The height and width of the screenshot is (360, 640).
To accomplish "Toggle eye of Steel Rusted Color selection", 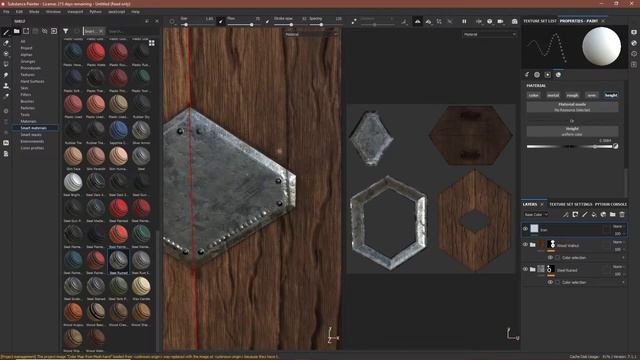I will point(550,282).
